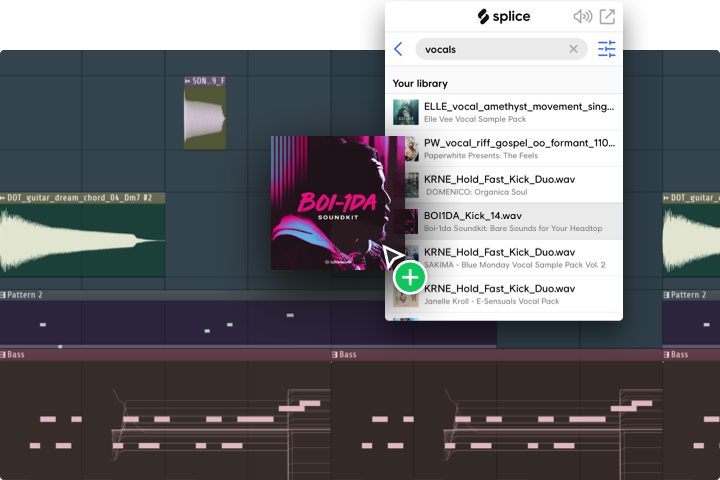
Task: Click the Elle Vee pack thumbnail
Action: (x=405, y=112)
